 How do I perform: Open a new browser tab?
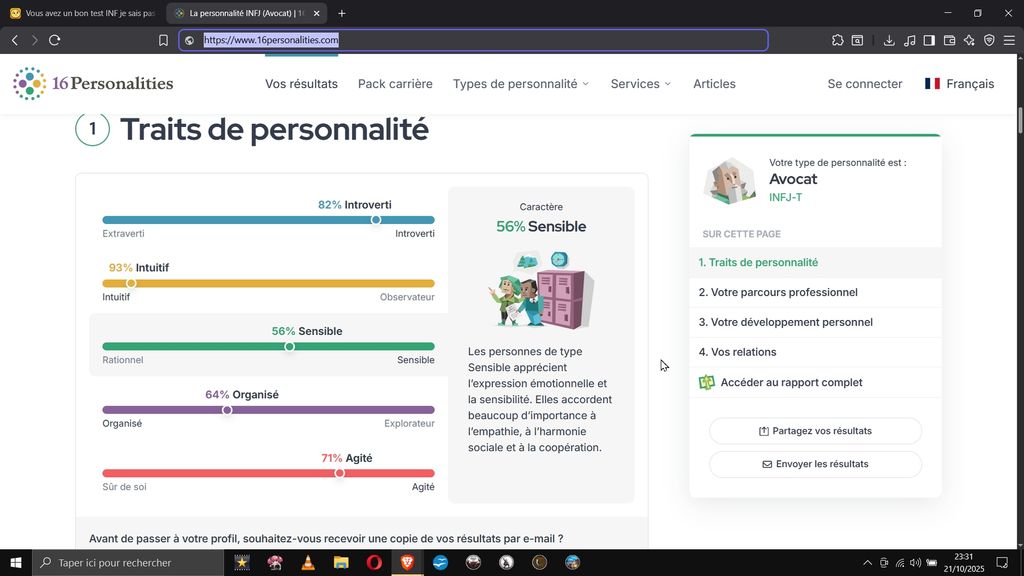click(342, 13)
